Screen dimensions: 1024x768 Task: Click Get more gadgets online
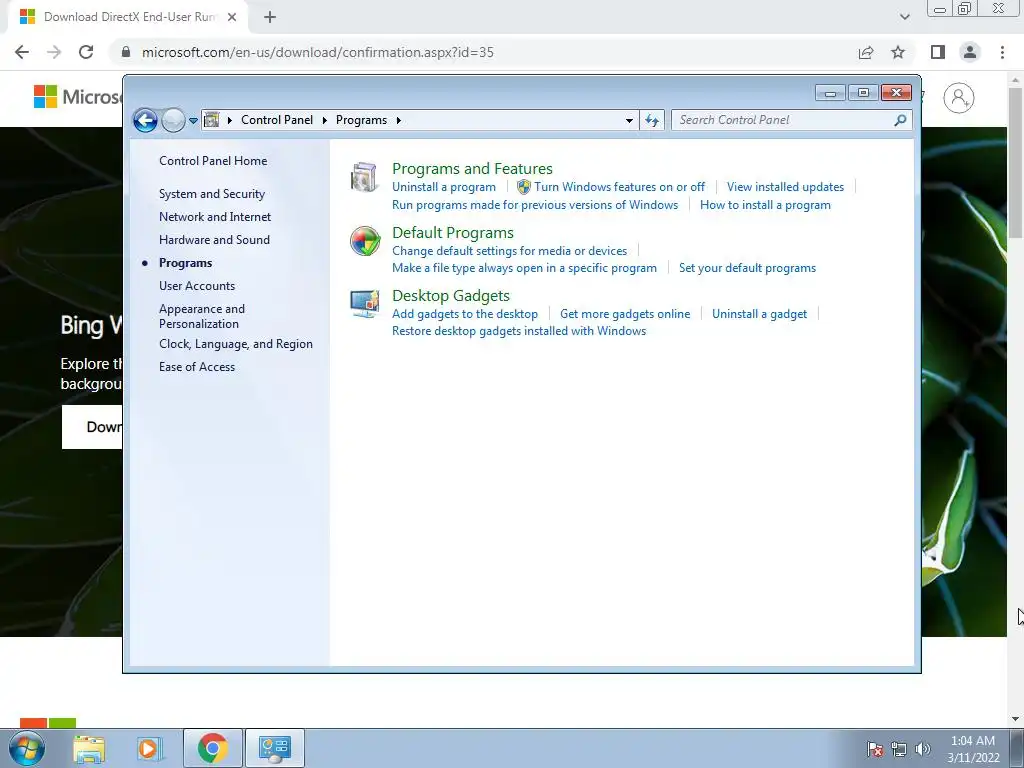(x=625, y=314)
